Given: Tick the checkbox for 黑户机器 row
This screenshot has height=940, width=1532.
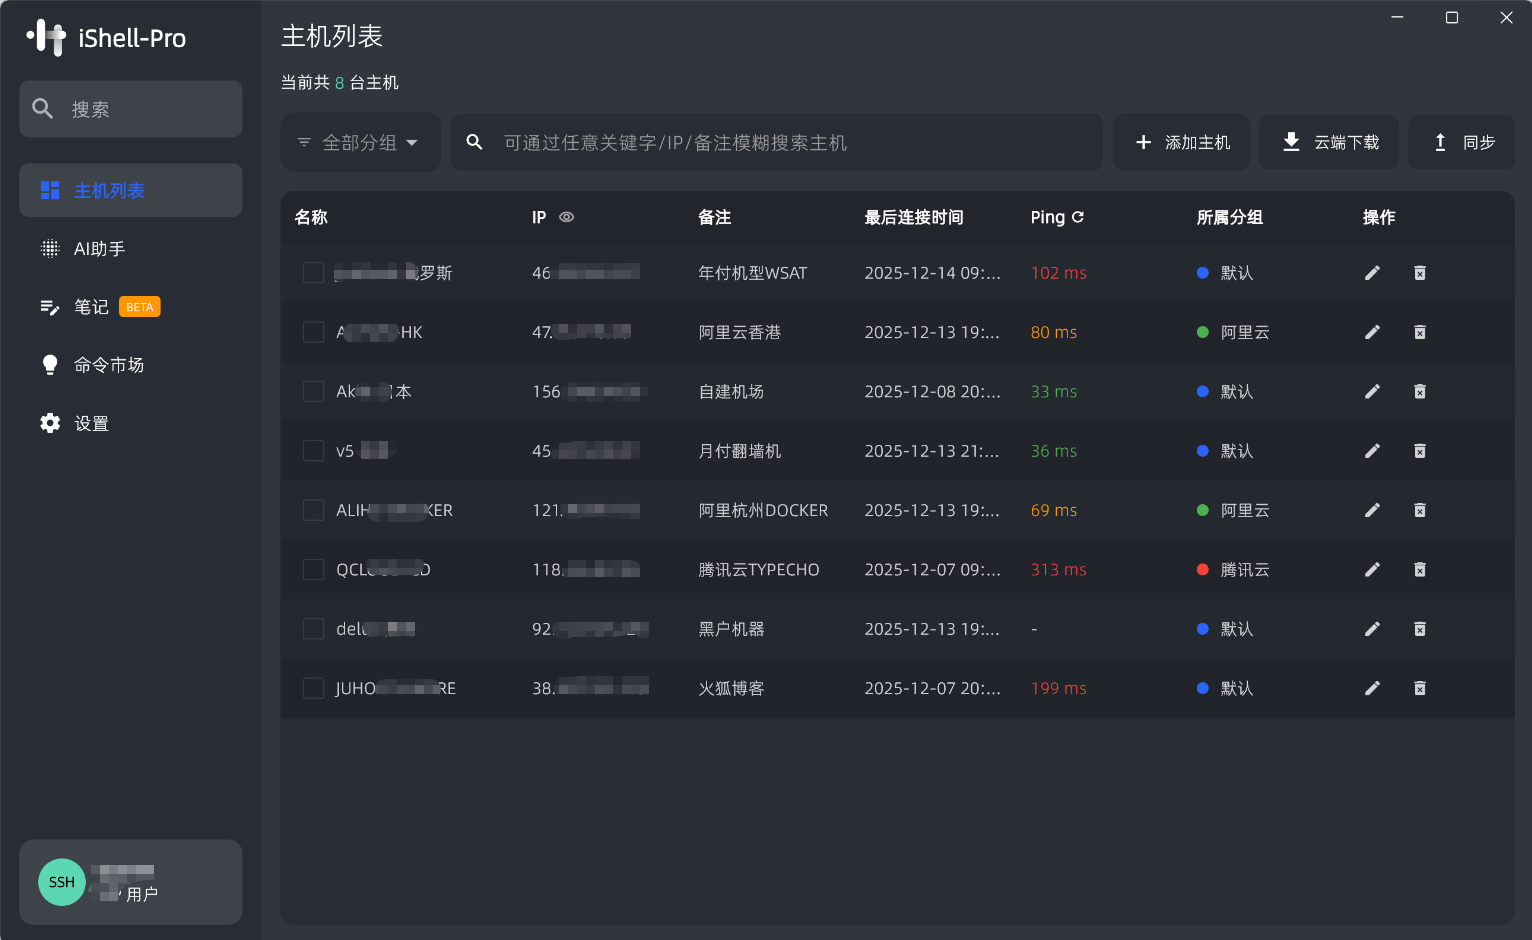Looking at the screenshot, I should tap(313, 629).
